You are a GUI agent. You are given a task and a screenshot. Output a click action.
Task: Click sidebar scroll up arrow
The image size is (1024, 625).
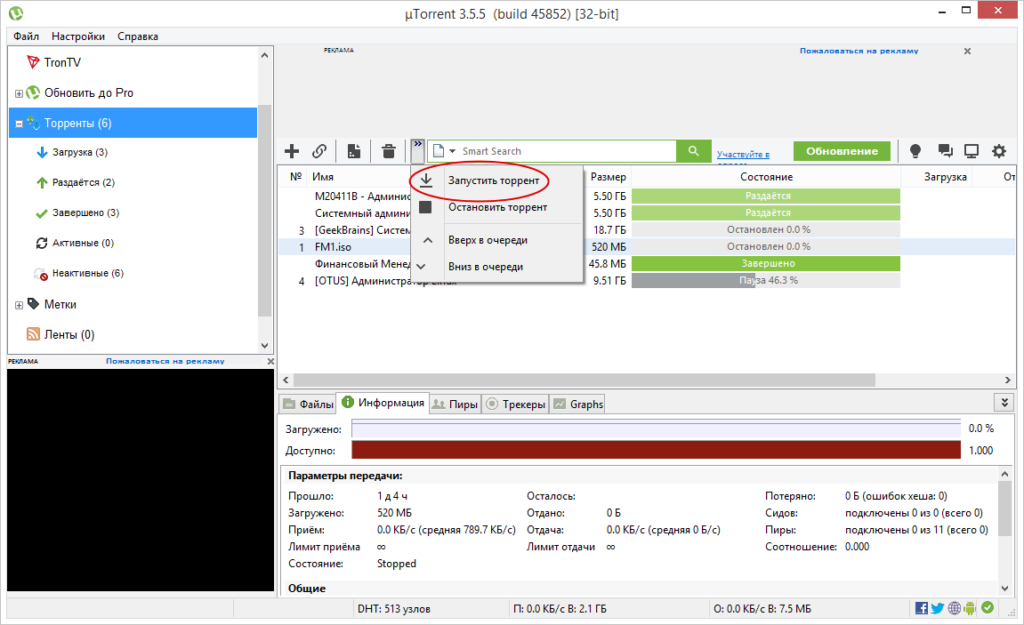point(264,56)
